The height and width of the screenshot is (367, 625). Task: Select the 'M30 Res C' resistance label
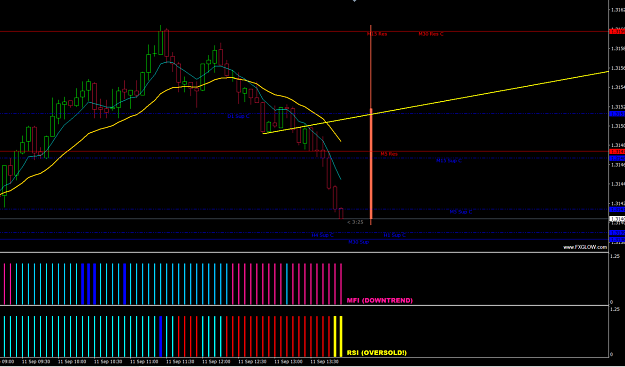pos(431,34)
